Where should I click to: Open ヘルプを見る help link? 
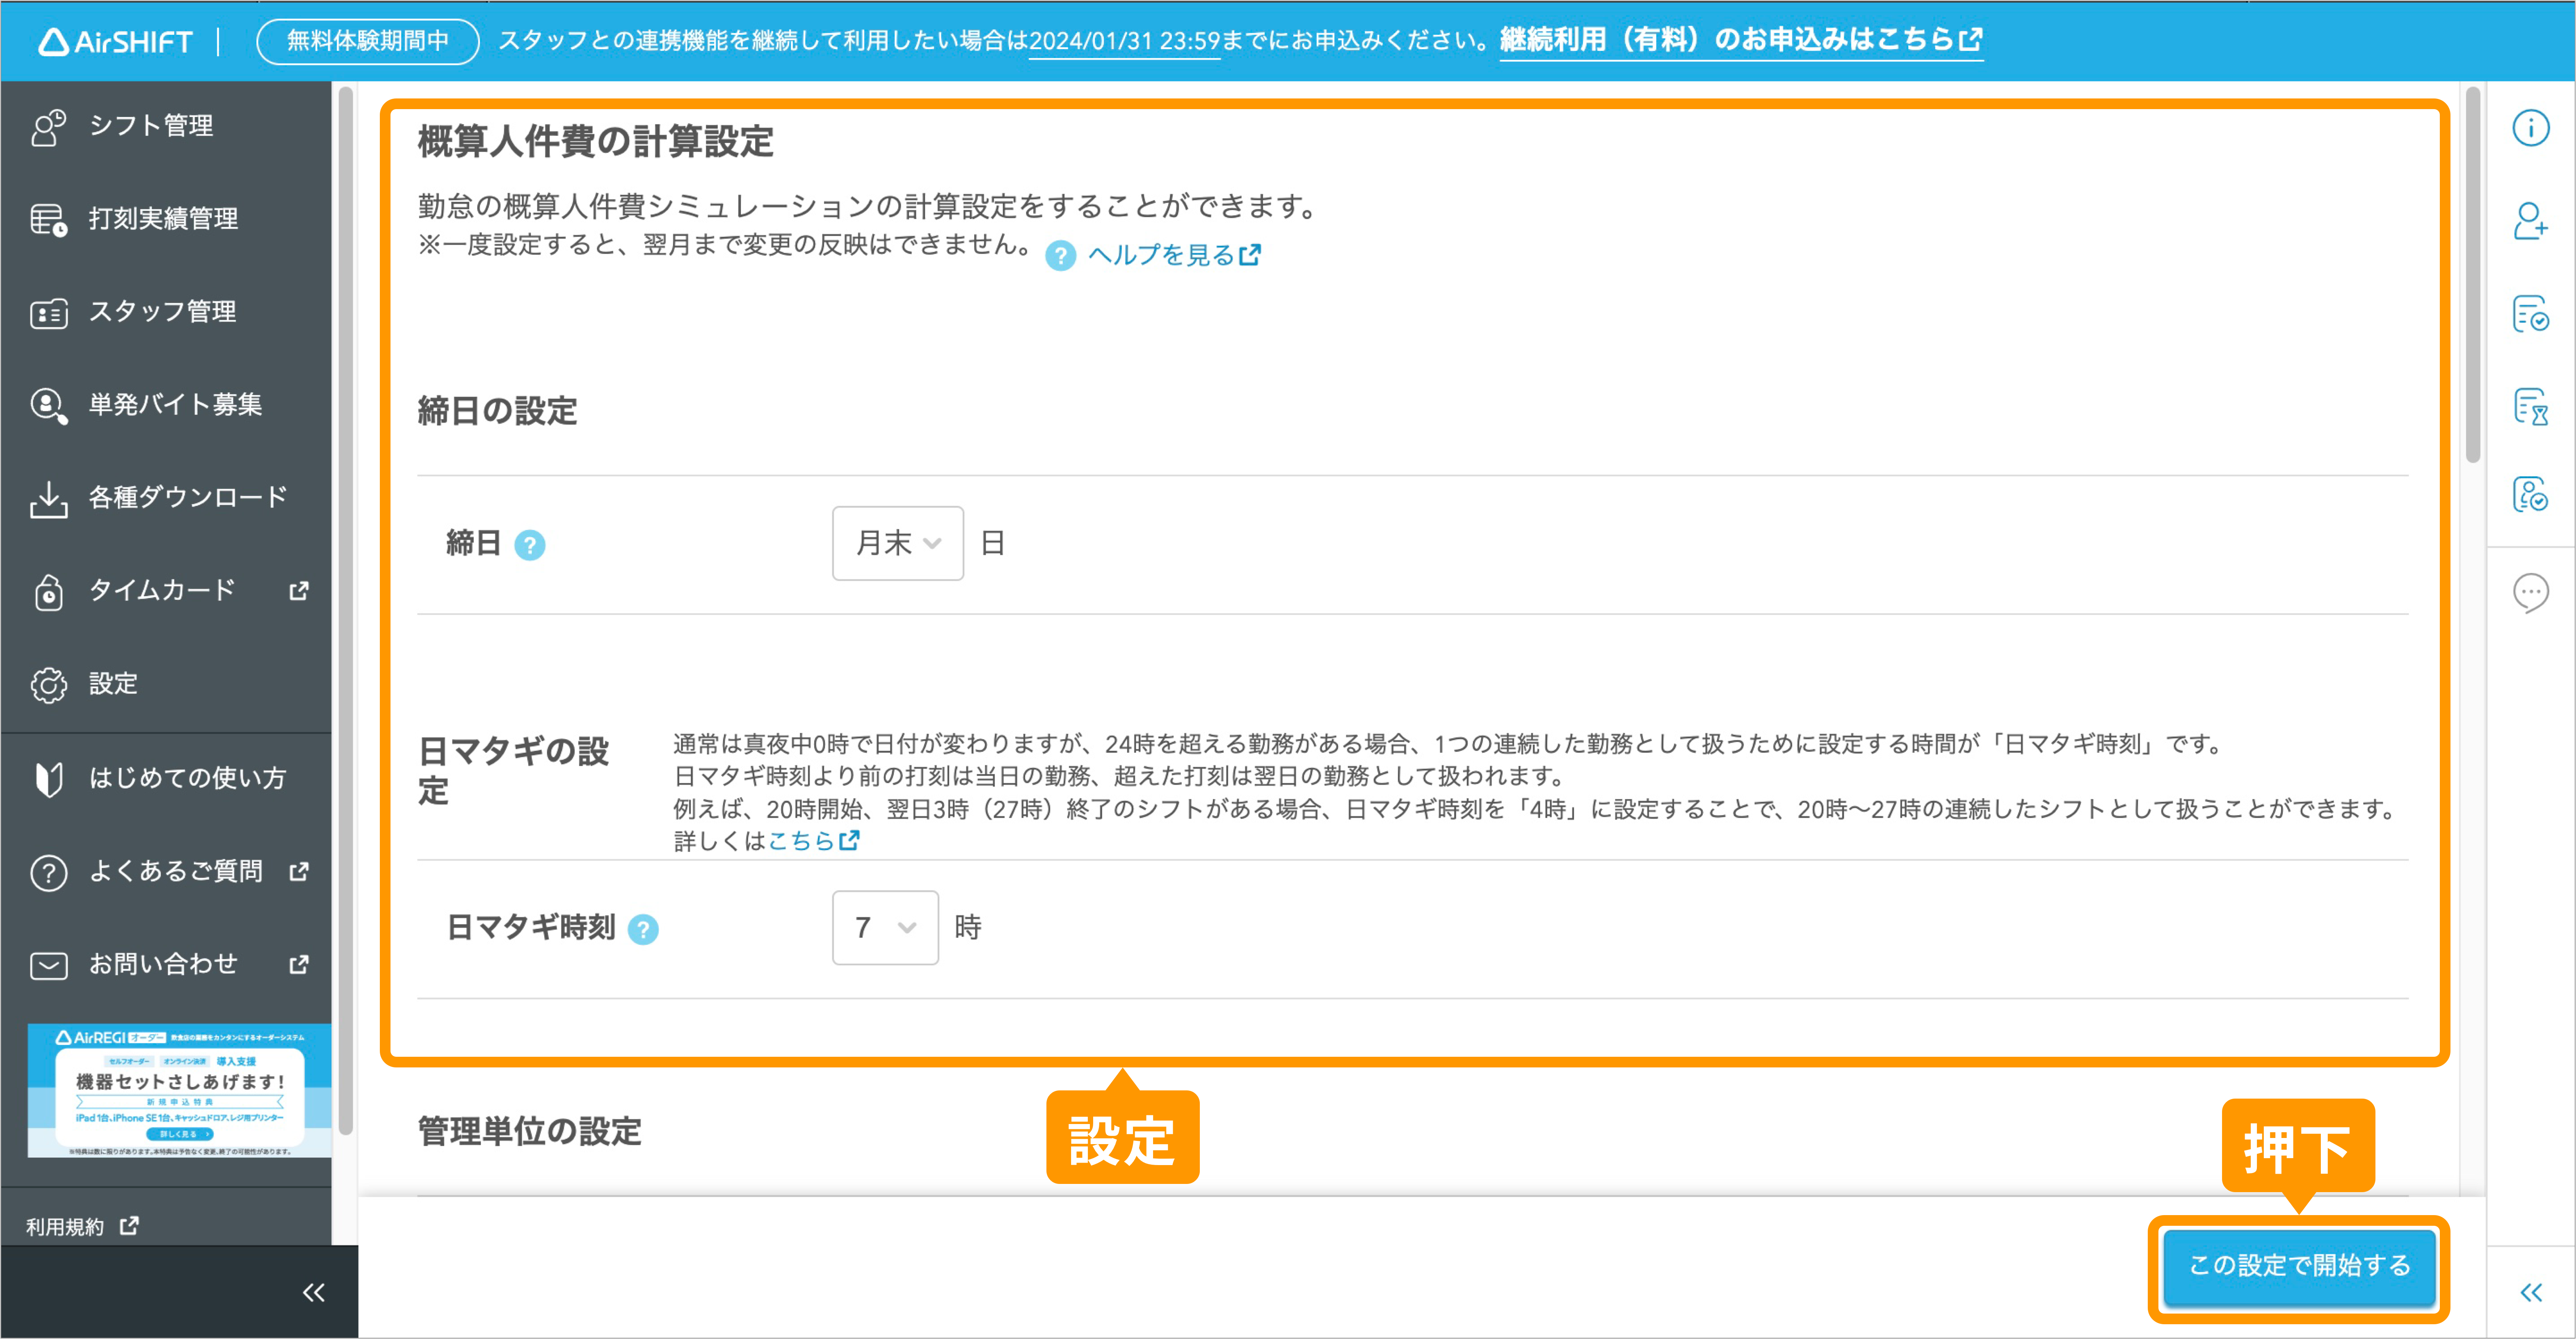pos(1173,255)
